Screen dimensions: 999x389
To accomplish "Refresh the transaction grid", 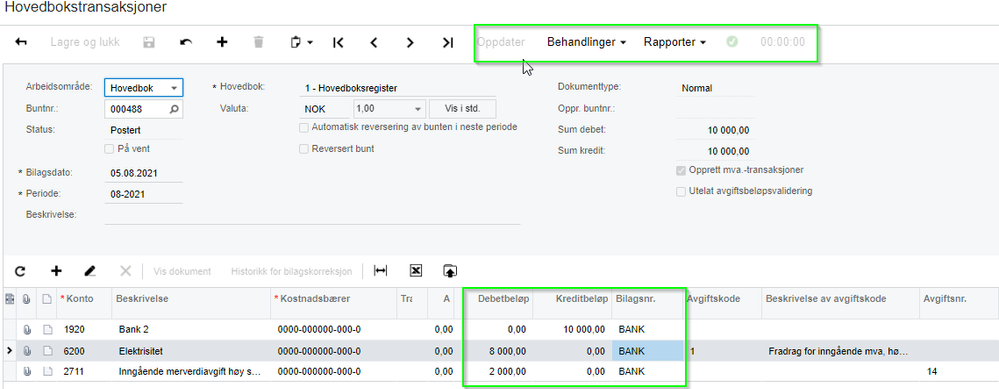I will pos(20,271).
